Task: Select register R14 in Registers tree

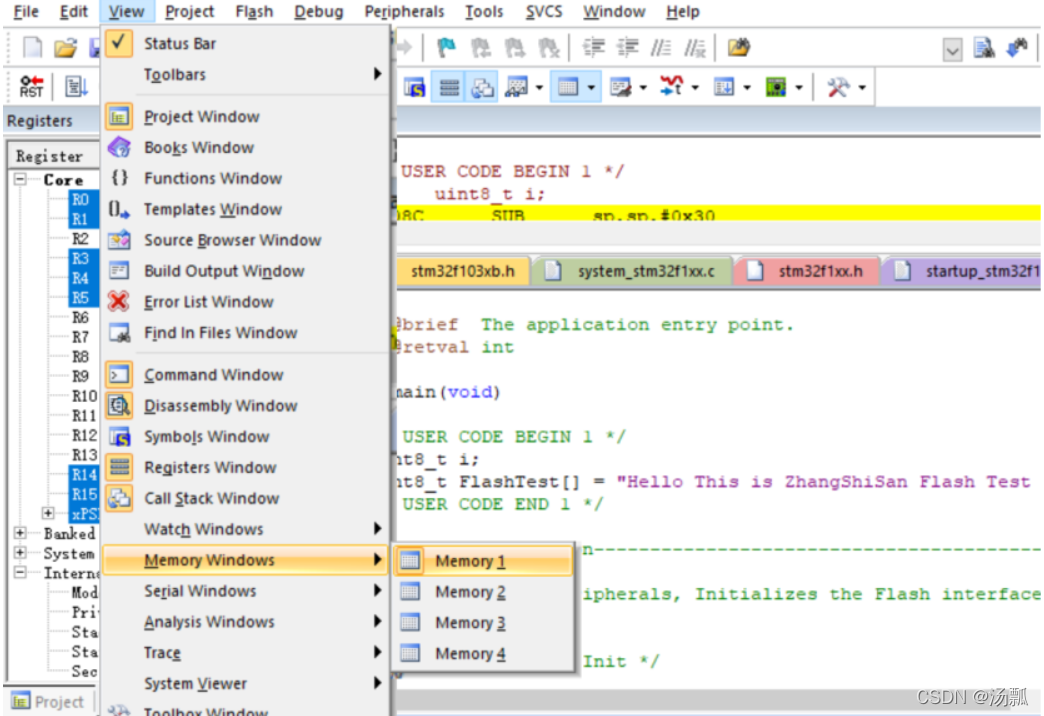Action: click(x=84, y=474)
